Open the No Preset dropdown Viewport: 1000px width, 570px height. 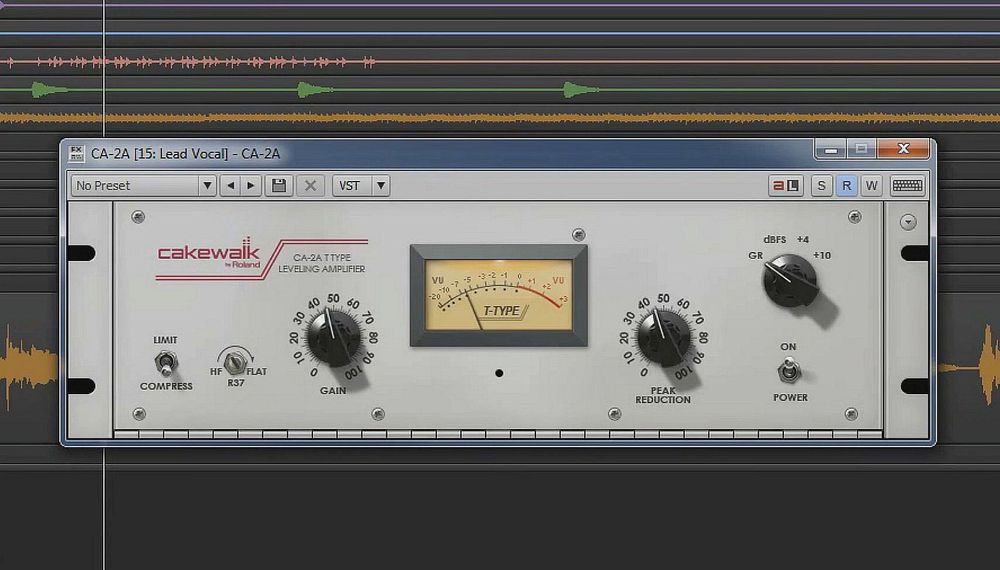[143, 186]
